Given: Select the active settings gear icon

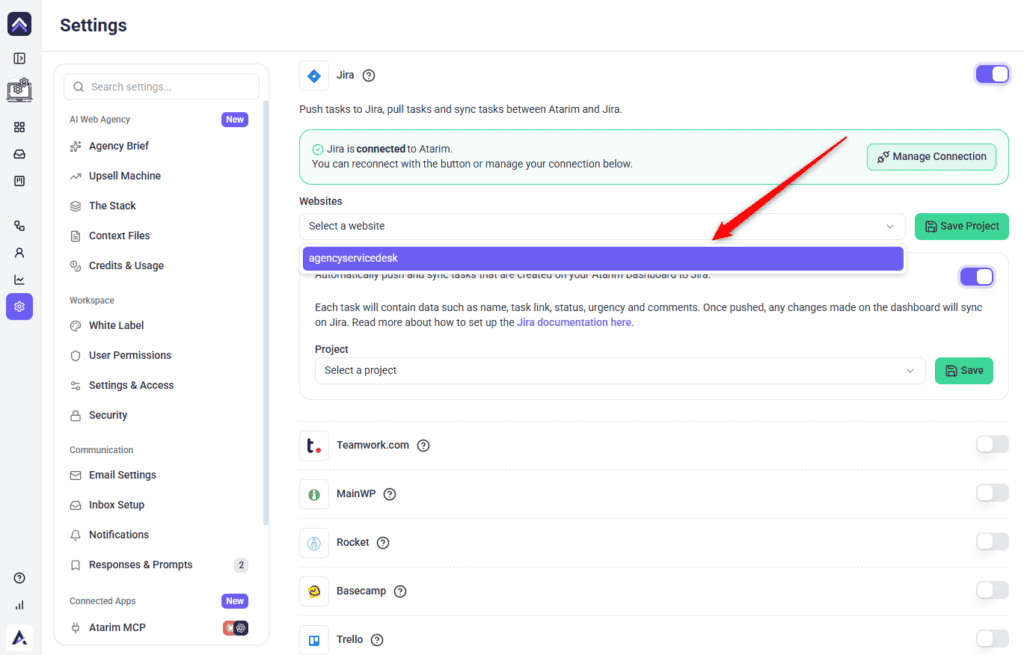Looking at the screenshot, I should tap(20, 306).
